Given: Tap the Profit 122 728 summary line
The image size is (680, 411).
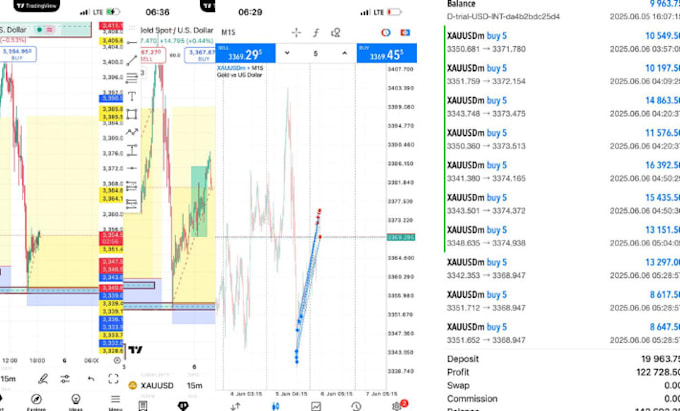Looking at the screenshot, I should point(563,372).
